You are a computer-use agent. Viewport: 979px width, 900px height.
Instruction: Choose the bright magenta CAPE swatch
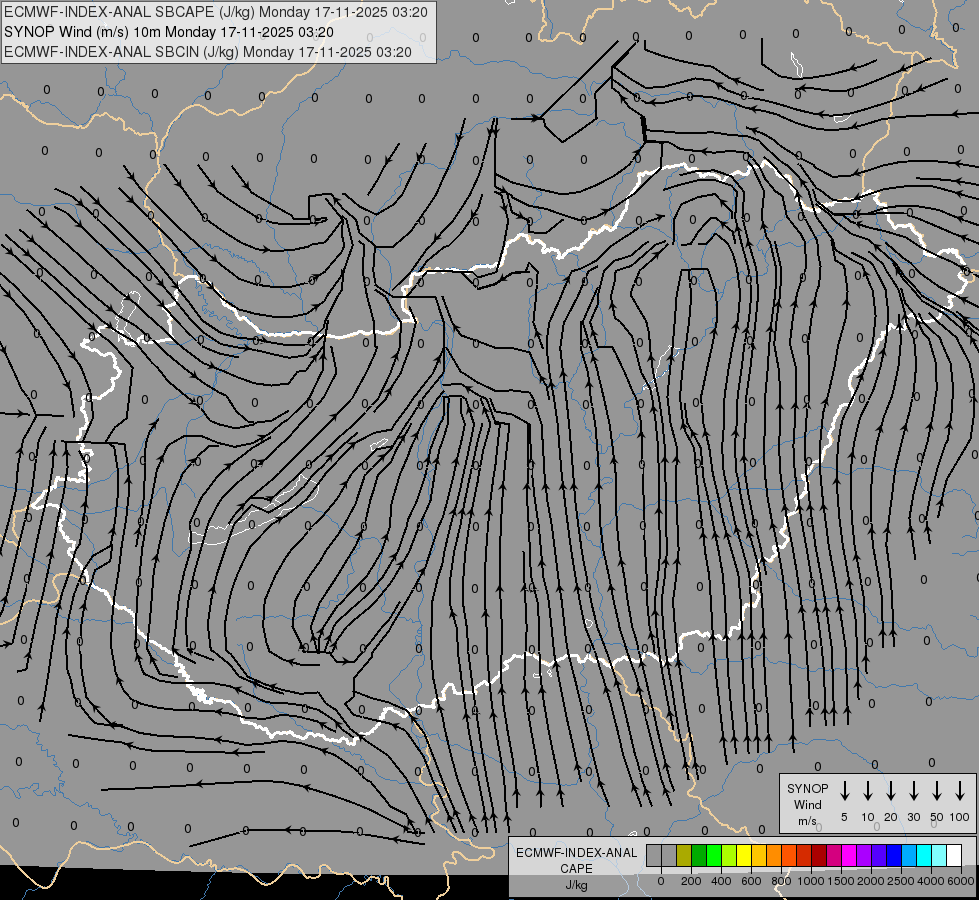pos(849,855)
